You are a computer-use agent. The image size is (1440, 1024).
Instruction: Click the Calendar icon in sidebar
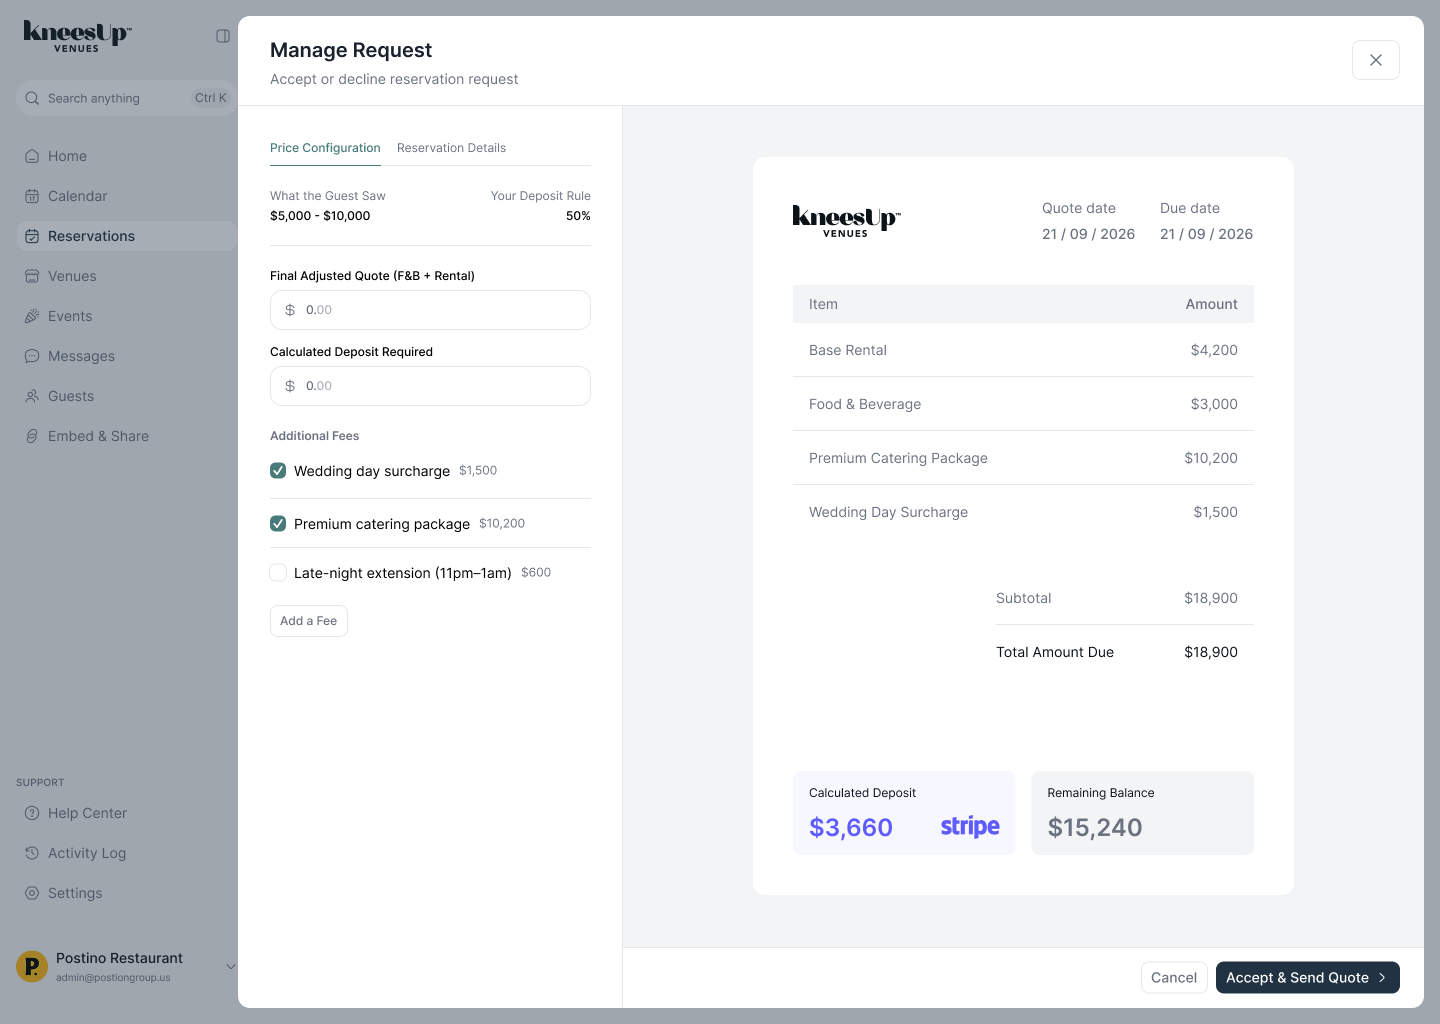pos(32,196)
